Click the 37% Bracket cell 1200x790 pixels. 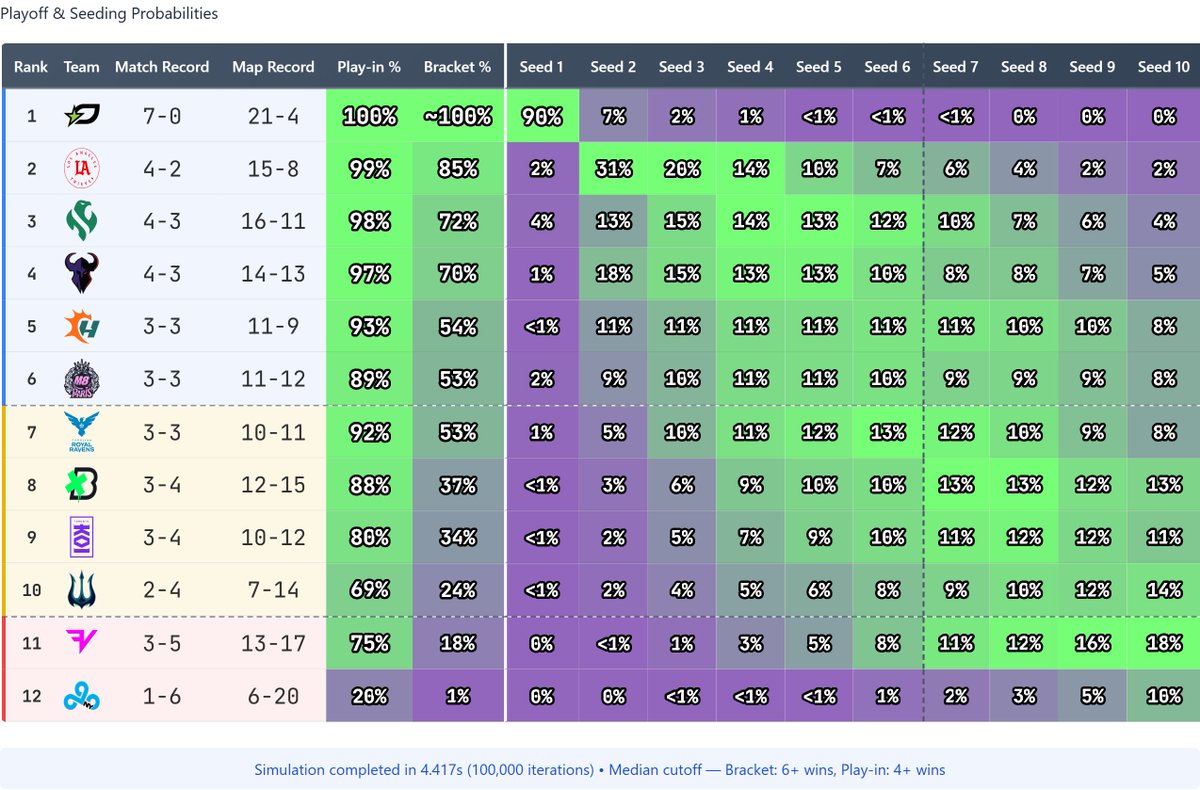click(x=457, y=484)
